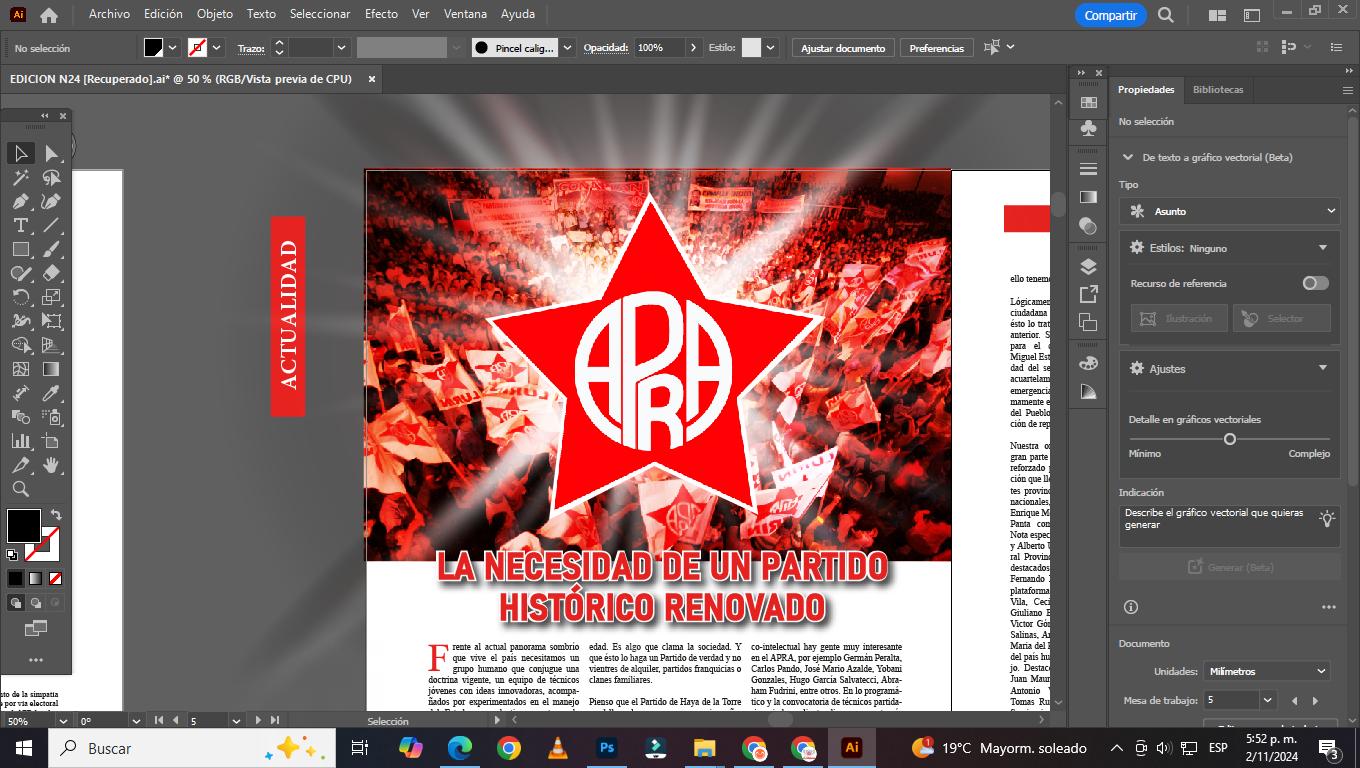Expand the Opacidad value arrow
The height and width of the screenshot is (768, 1360).
693,48
